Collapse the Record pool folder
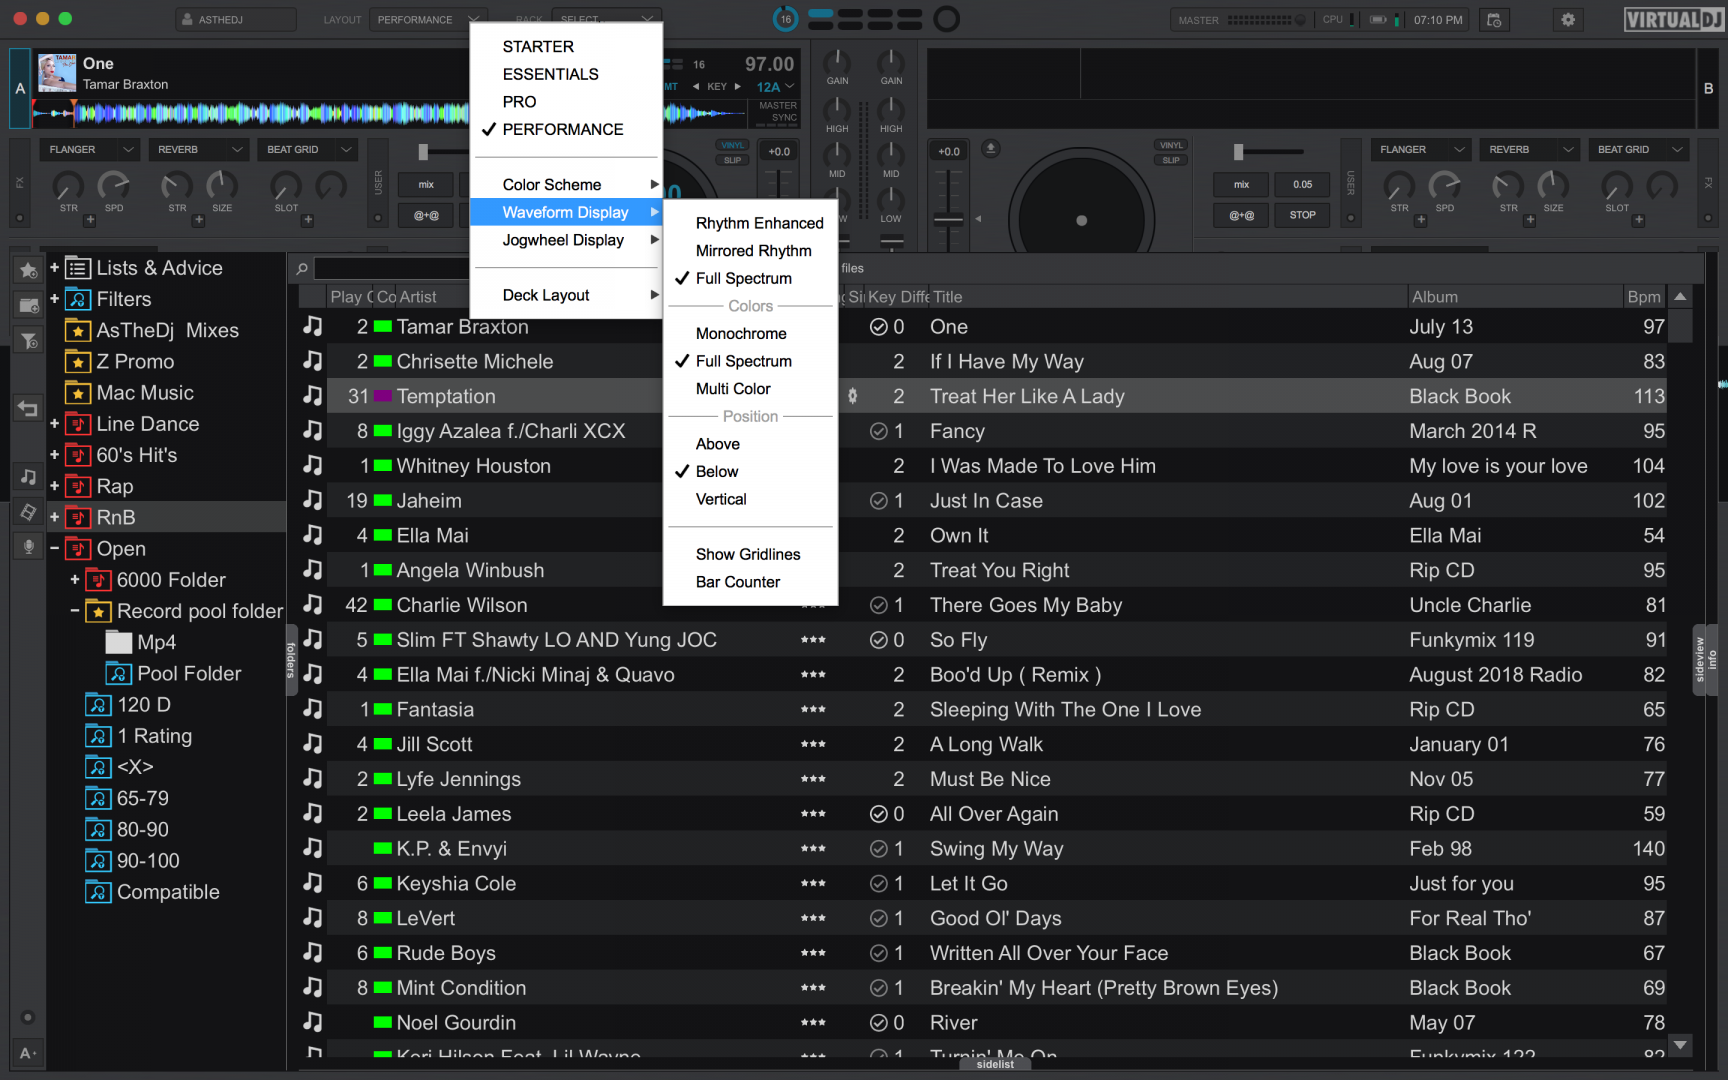The width and height of the screenshot is (1728, 1080). pyautogui.click(x=75, y=610)
